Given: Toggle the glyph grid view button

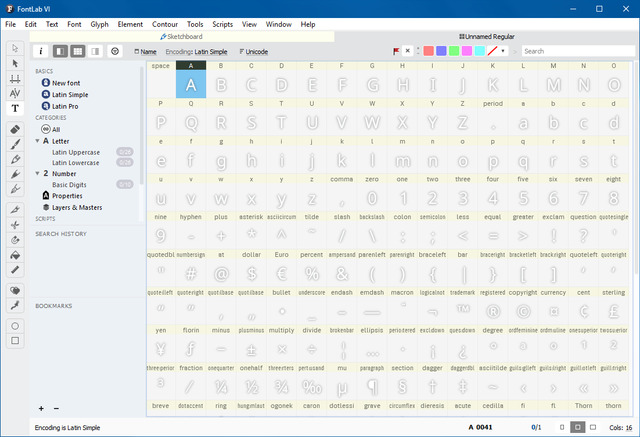Looking at the screenshot, I should 78,51.
